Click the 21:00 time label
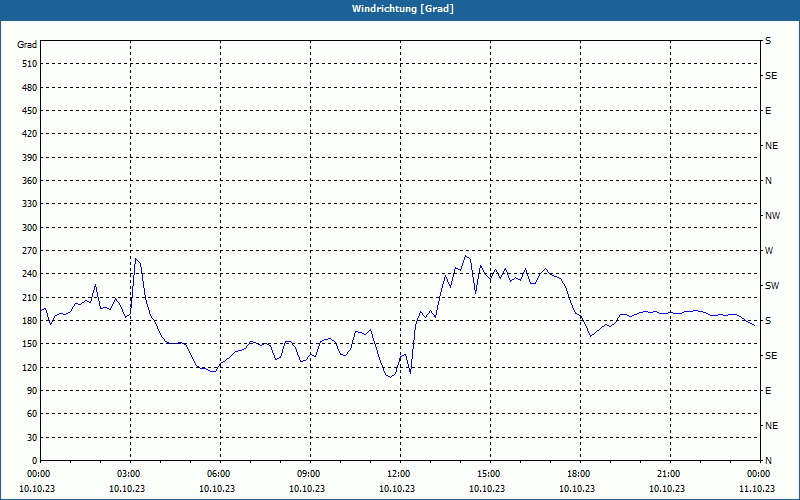This screenshot has height=500, width=800. pyautogui.click(x=667, y=474)
